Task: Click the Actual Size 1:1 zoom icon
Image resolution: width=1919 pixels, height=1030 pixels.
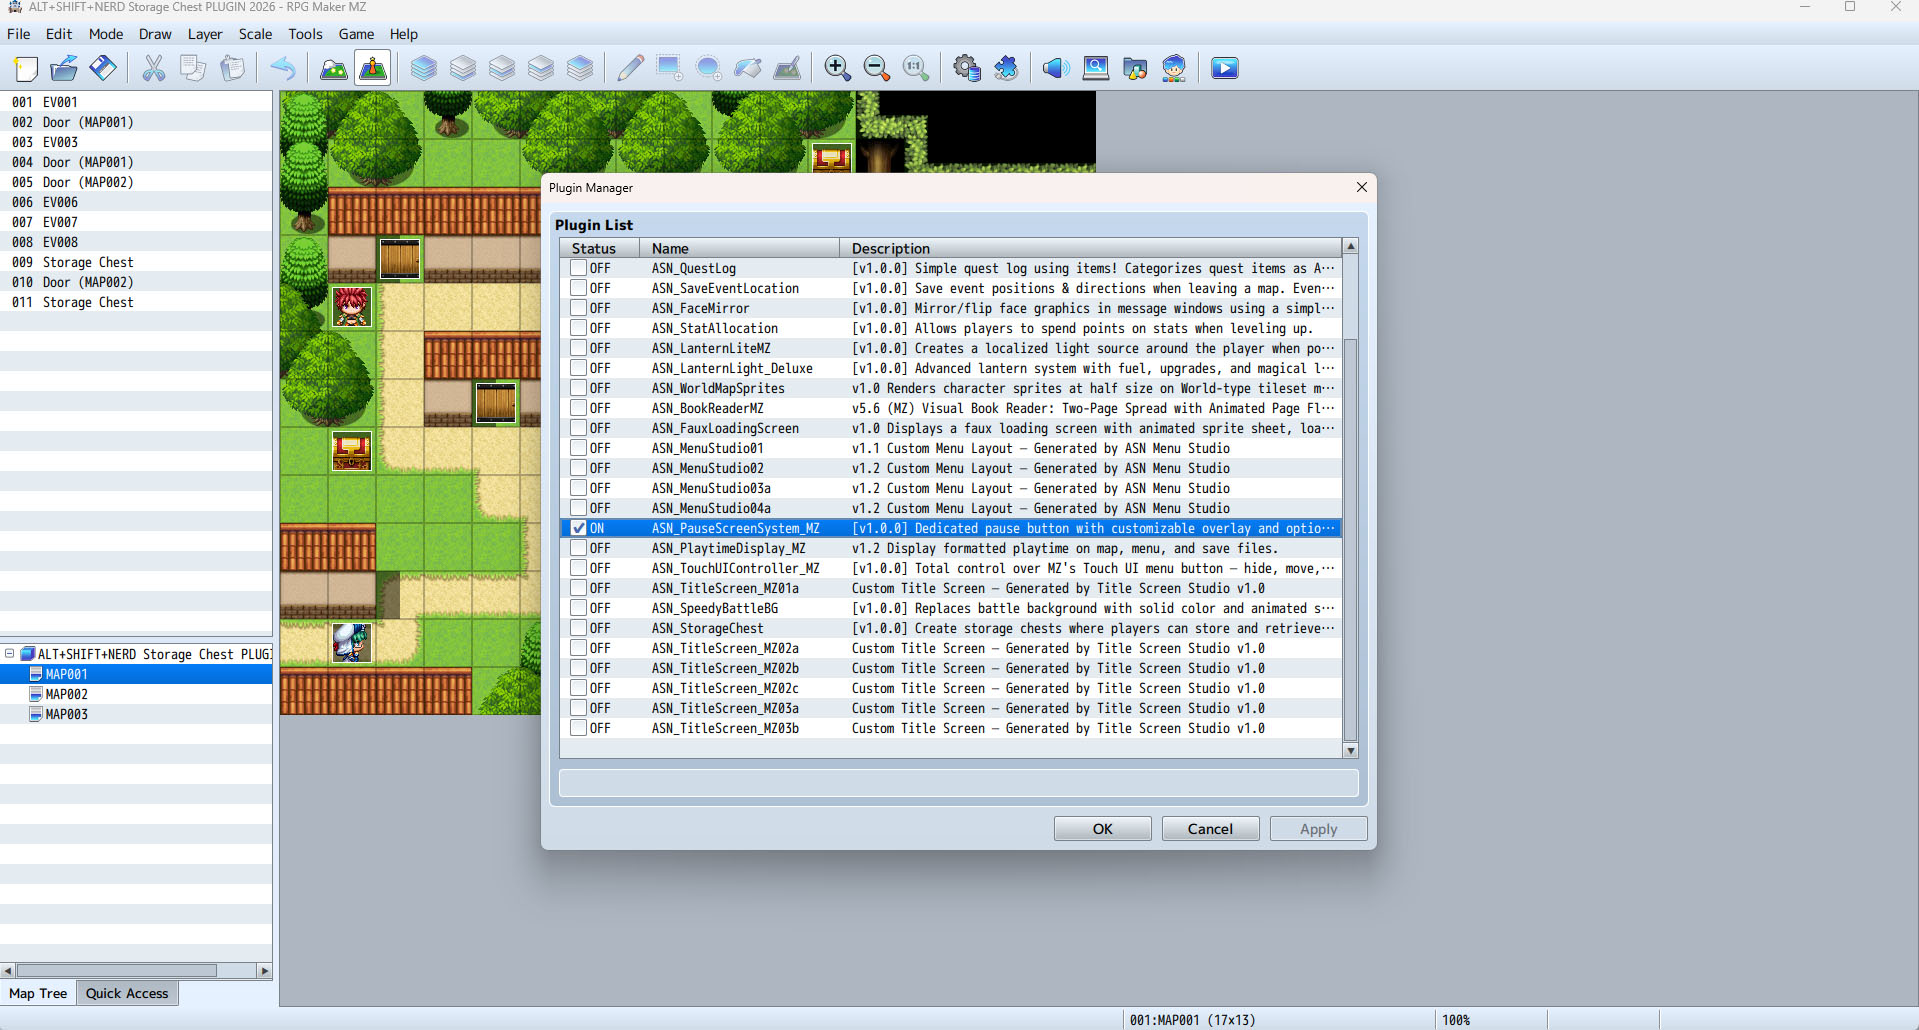Action: (916, 68)
